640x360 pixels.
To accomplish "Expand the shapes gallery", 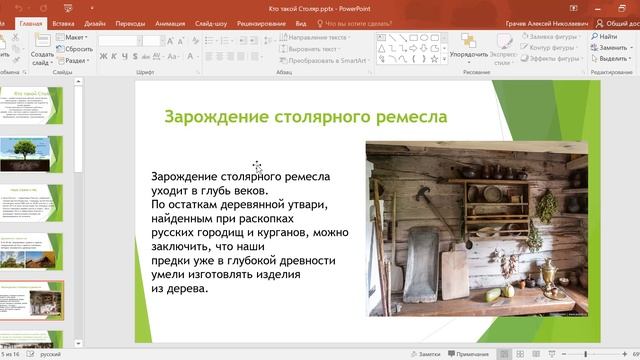I will pos(444,60).
